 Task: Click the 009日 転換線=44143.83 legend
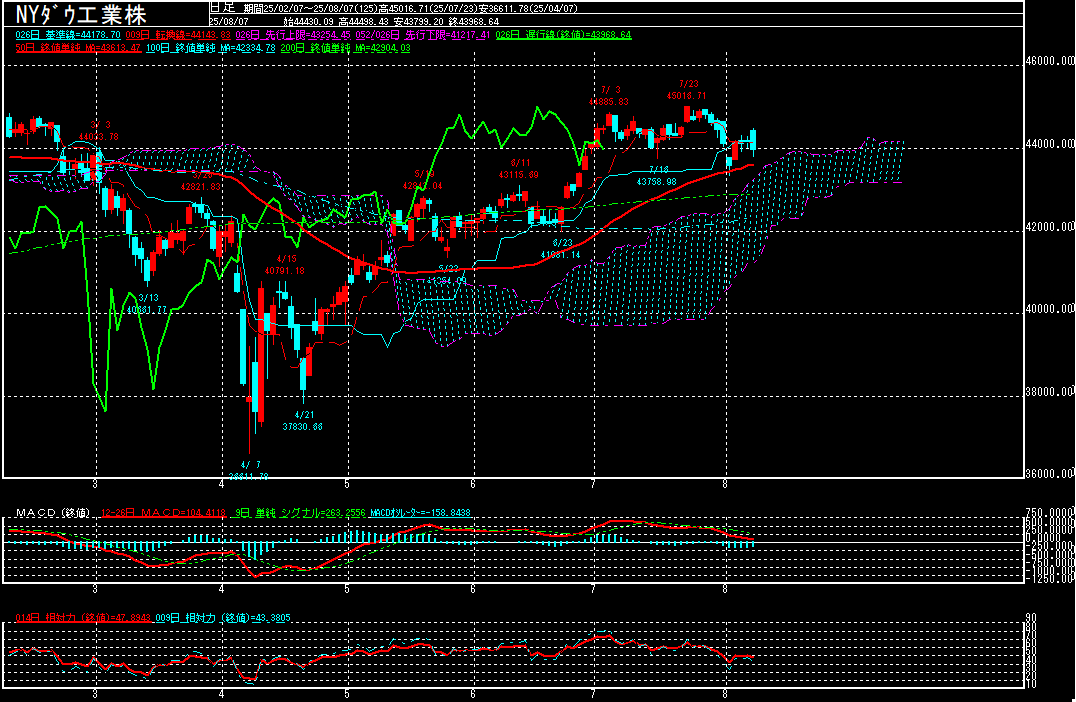(178, 34)
